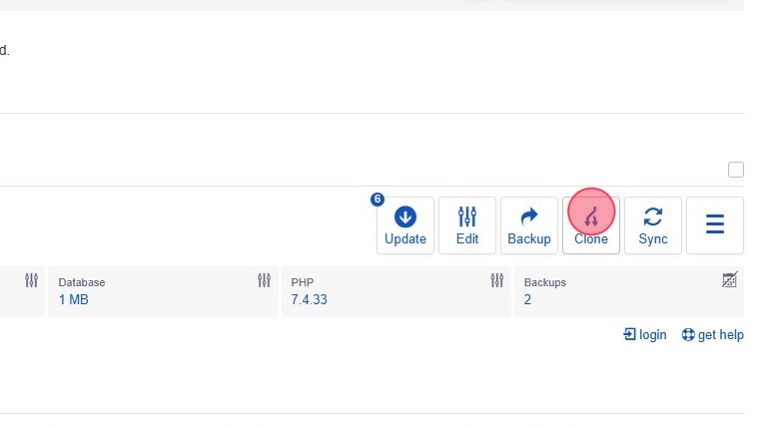Click the leftmost partially visible sliders icon
The width and height of the screenshot is (764, 426).
pos(31,281)
